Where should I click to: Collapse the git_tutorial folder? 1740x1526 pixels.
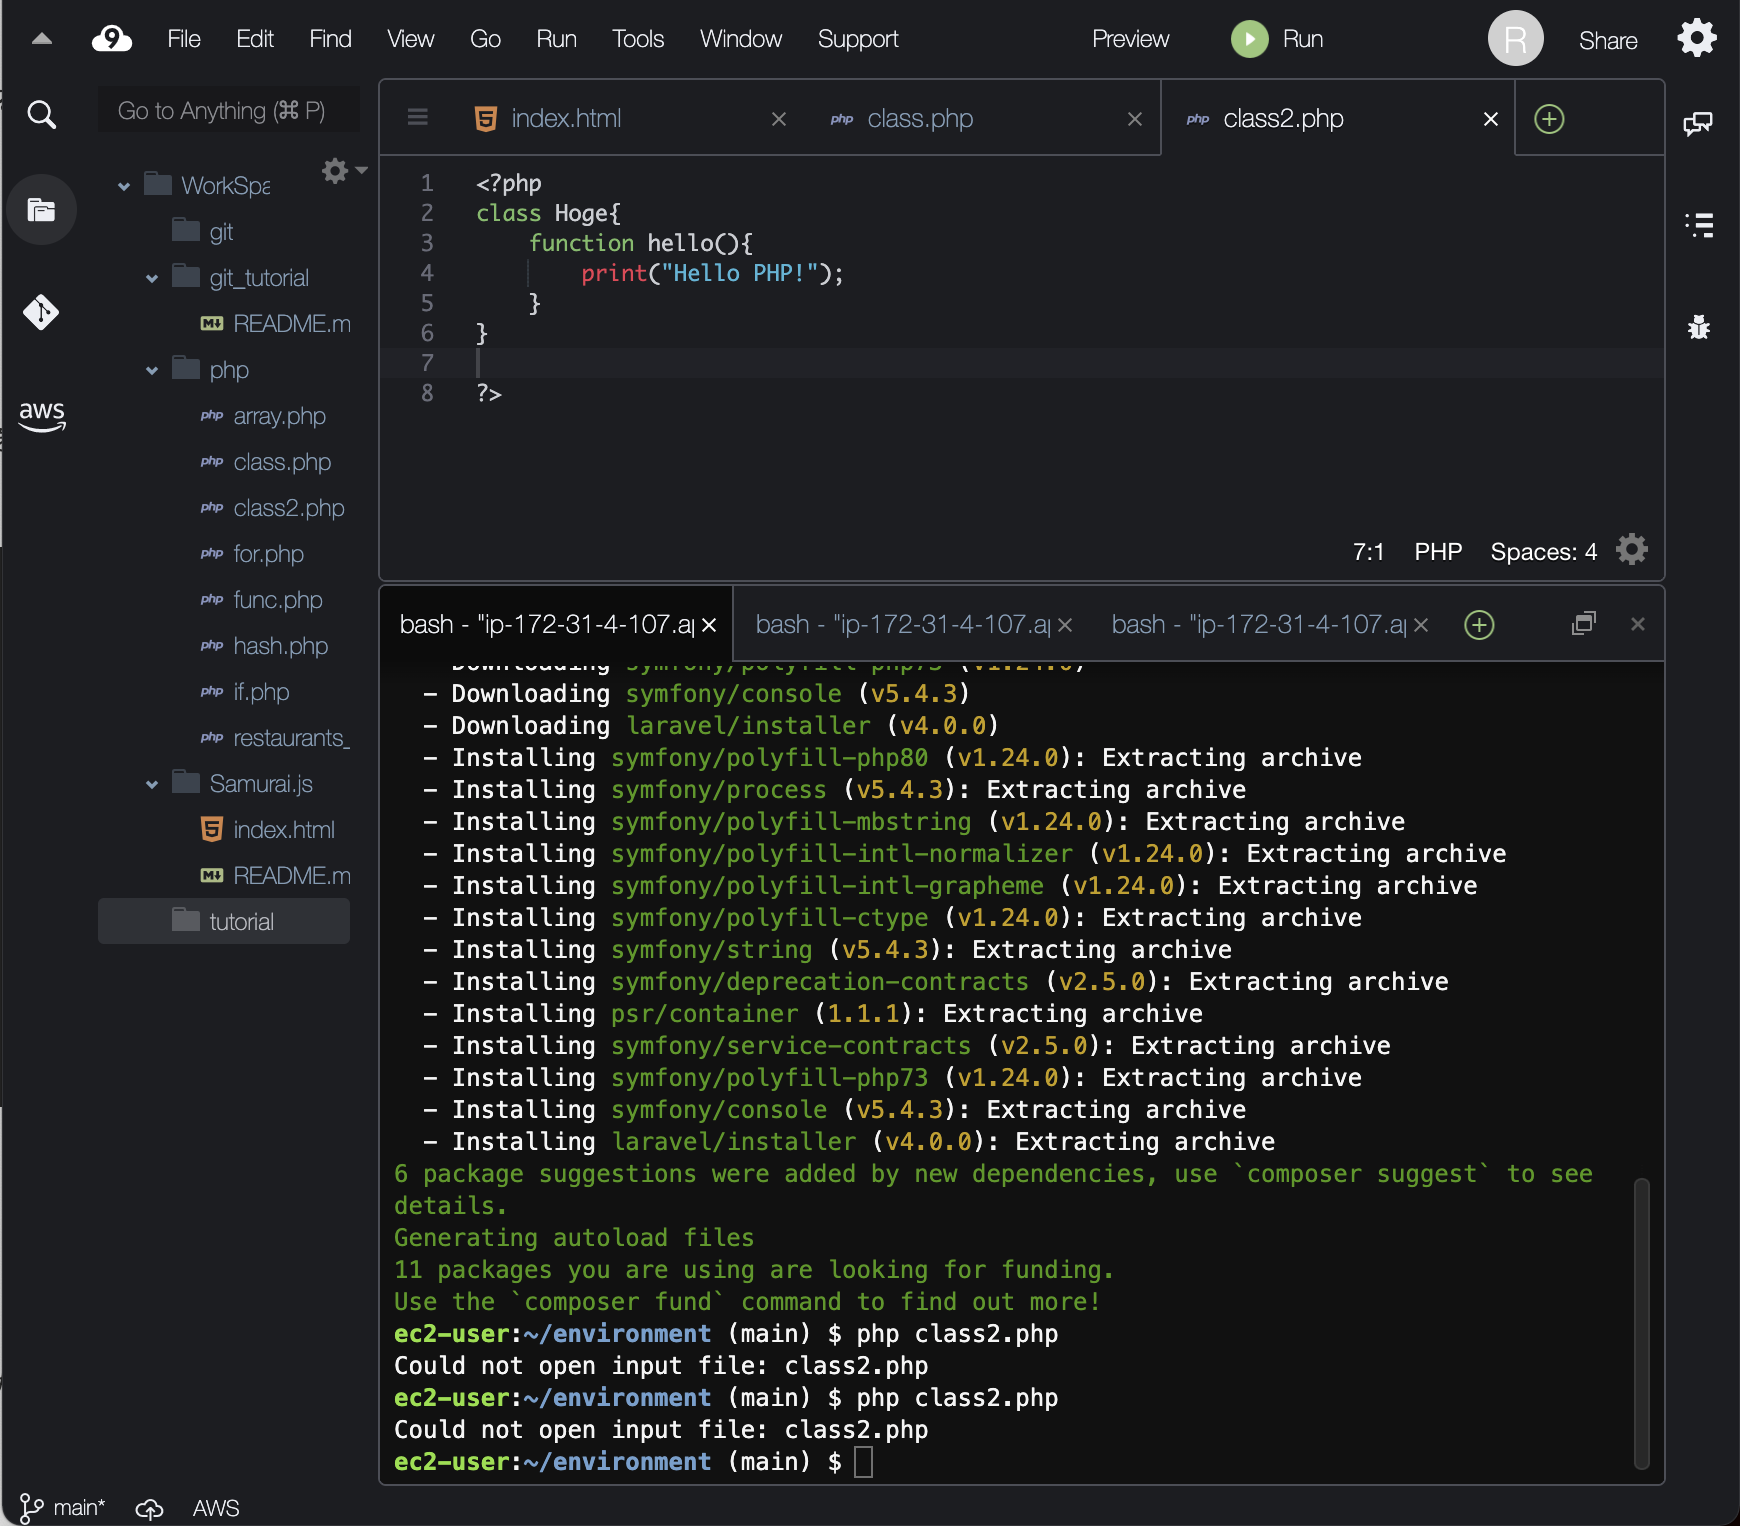[152, 278]
